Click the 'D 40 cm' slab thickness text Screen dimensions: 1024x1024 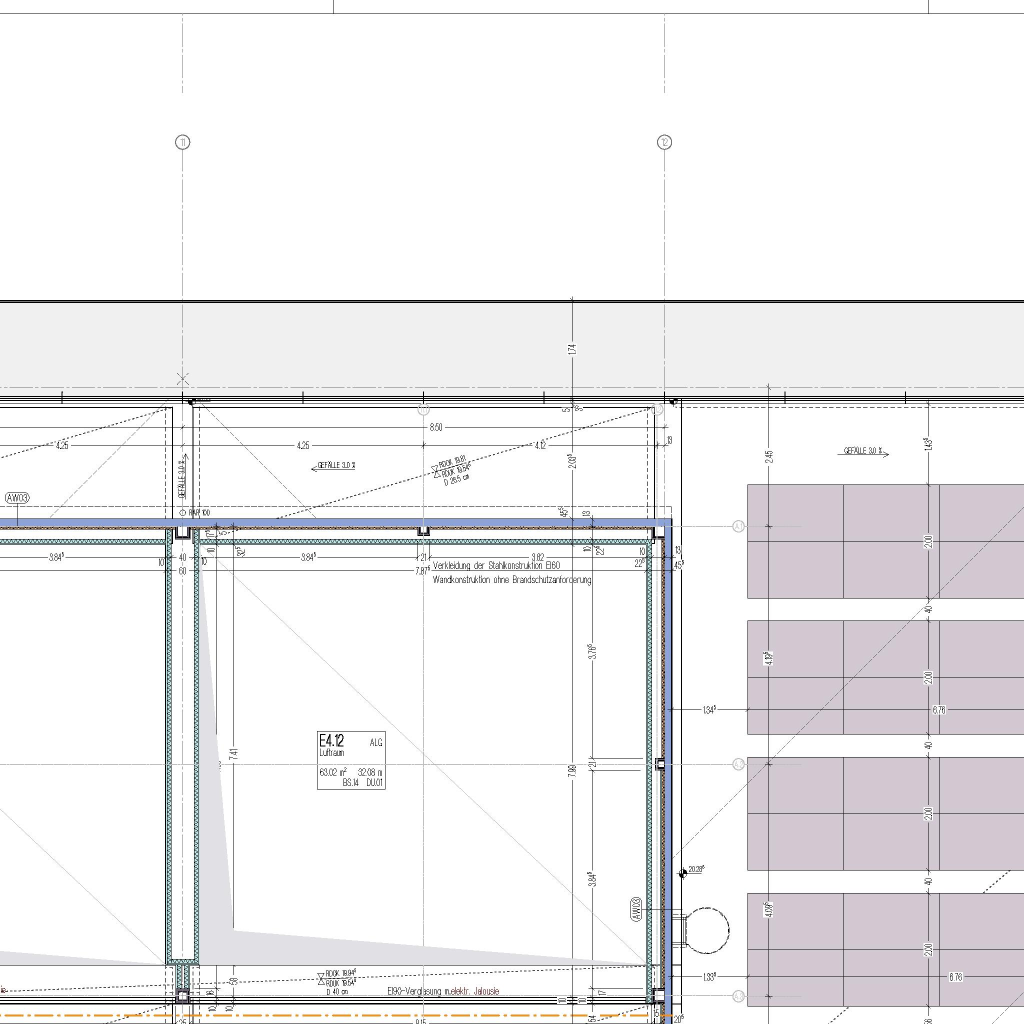coord(338,992)
